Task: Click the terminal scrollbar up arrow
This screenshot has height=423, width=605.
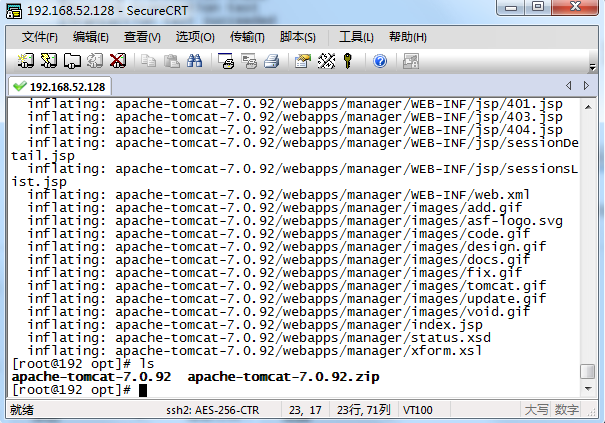Action: [x=588, y=107]
